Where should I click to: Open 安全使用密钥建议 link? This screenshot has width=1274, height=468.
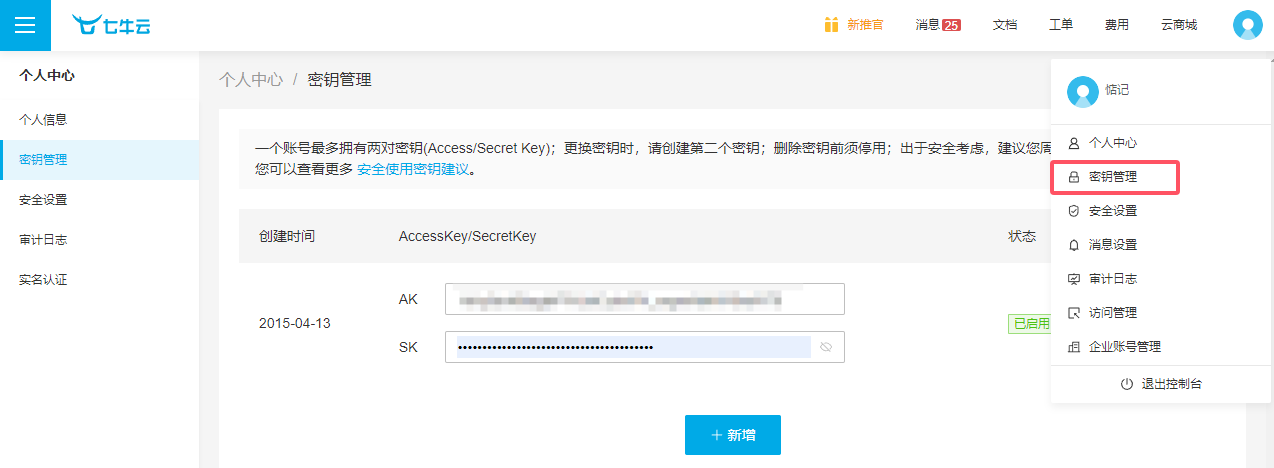tap(413, 169)
